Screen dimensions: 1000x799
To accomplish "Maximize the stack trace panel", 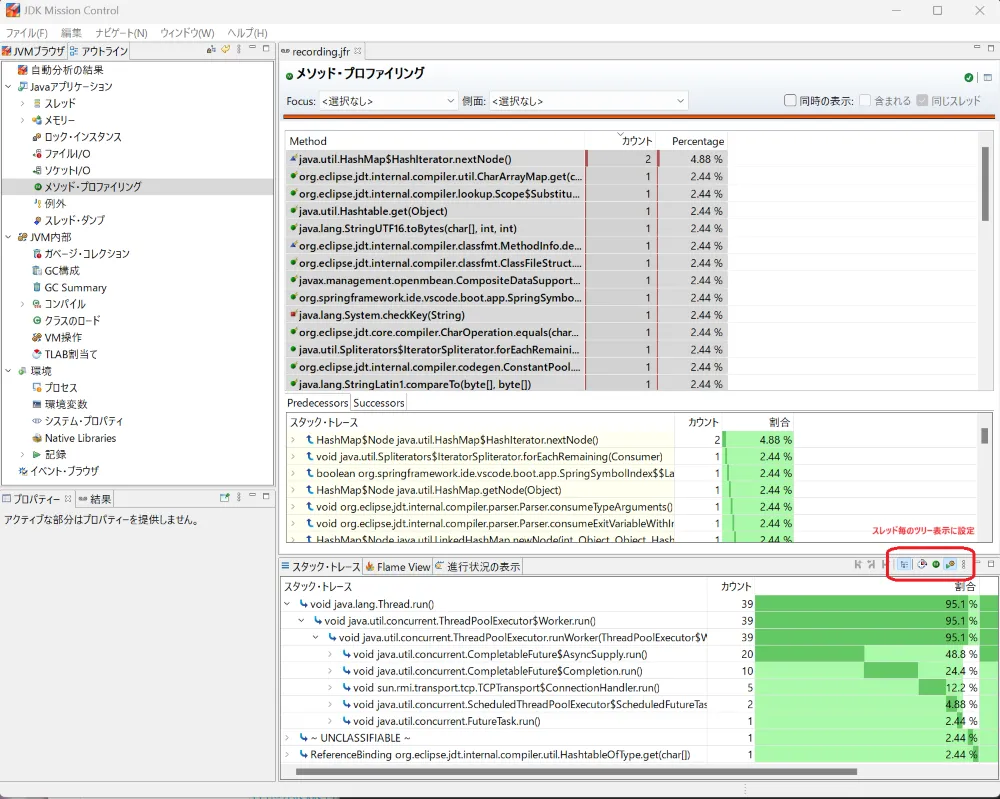I will 990,564.
